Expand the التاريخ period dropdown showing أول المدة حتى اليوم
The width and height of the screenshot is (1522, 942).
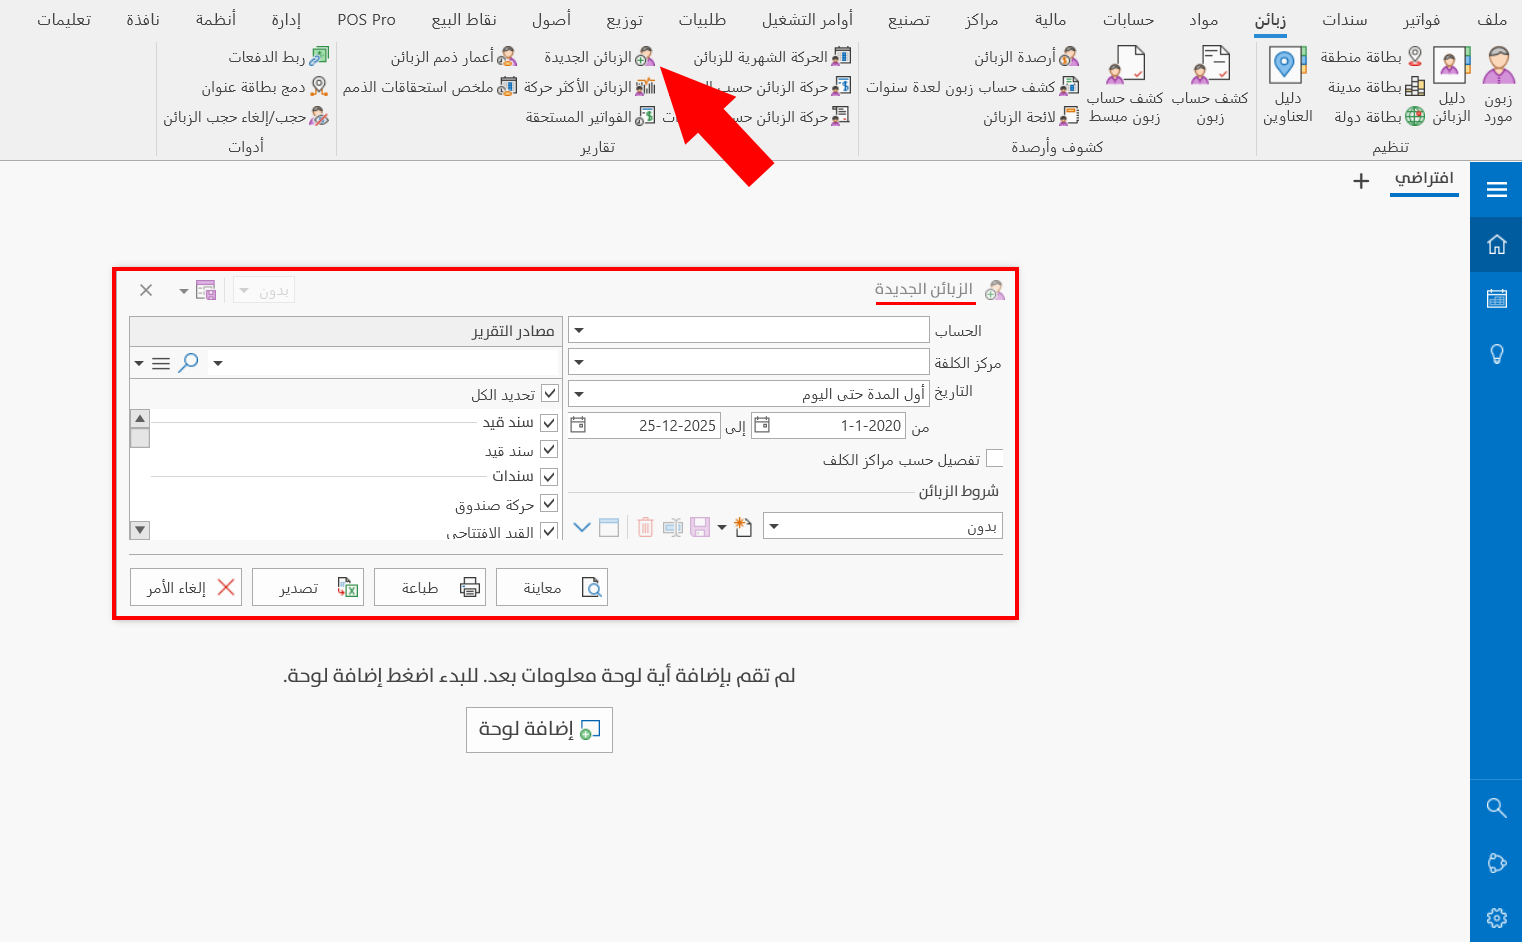tap(578, 392)
